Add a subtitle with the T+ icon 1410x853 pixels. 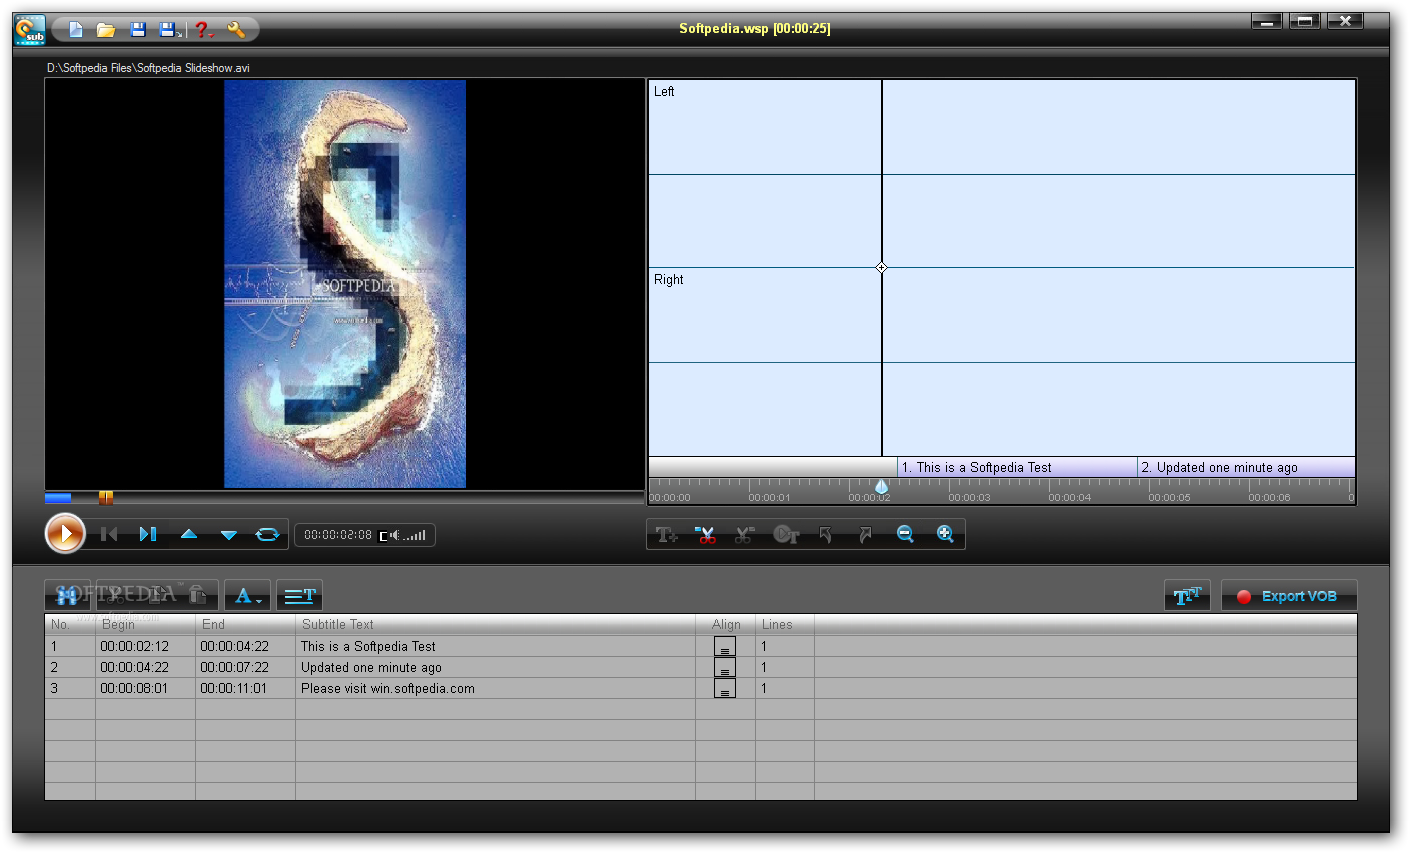667,535
